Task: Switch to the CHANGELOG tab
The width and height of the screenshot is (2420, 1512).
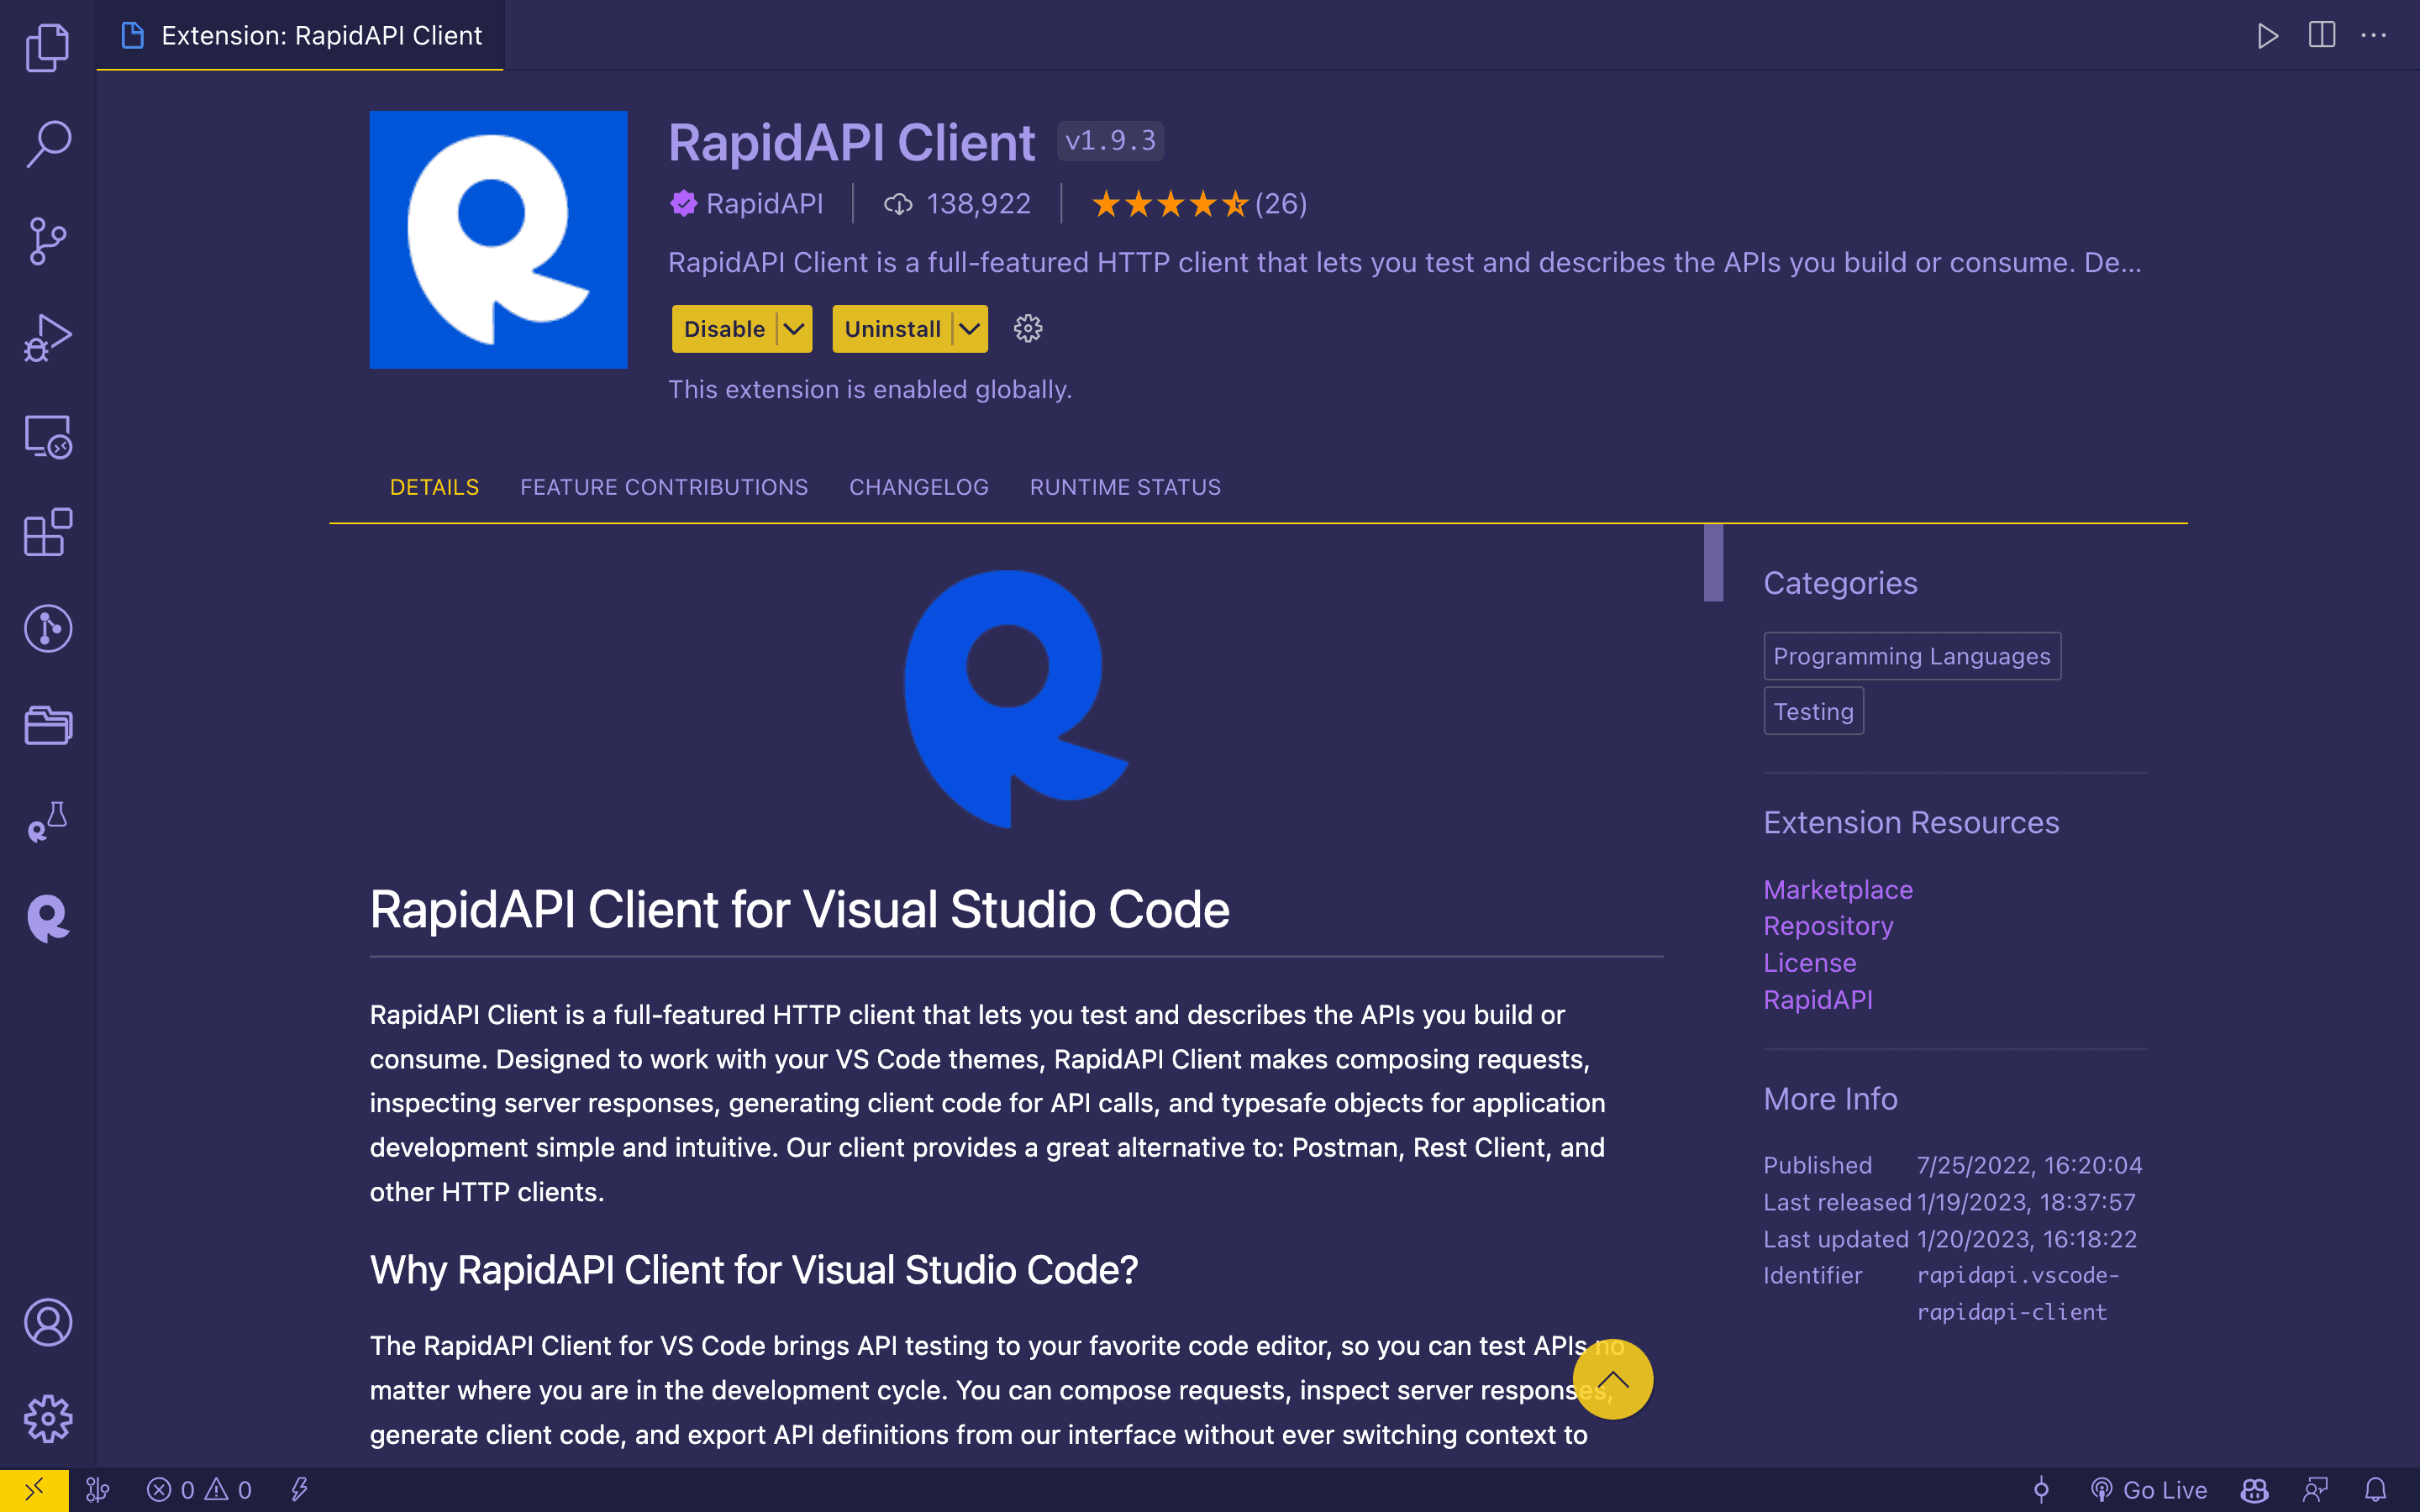Action: coord(918,486)
